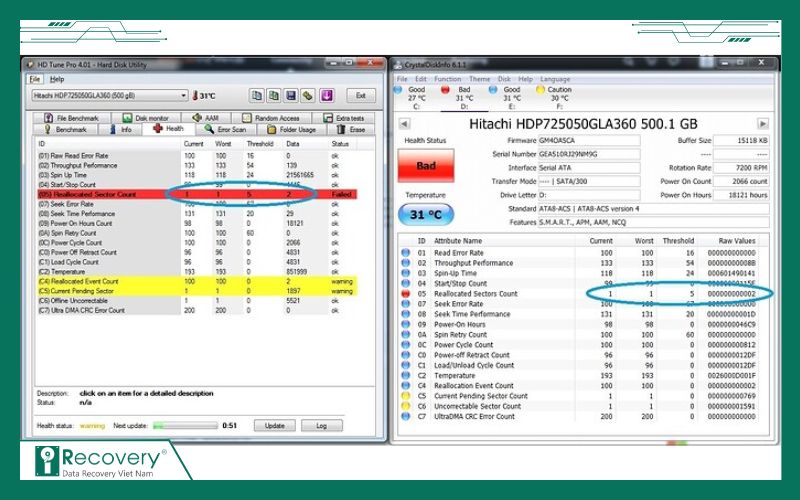Open the Edit menu in CrystalDiskInfo

coord(420,79)
